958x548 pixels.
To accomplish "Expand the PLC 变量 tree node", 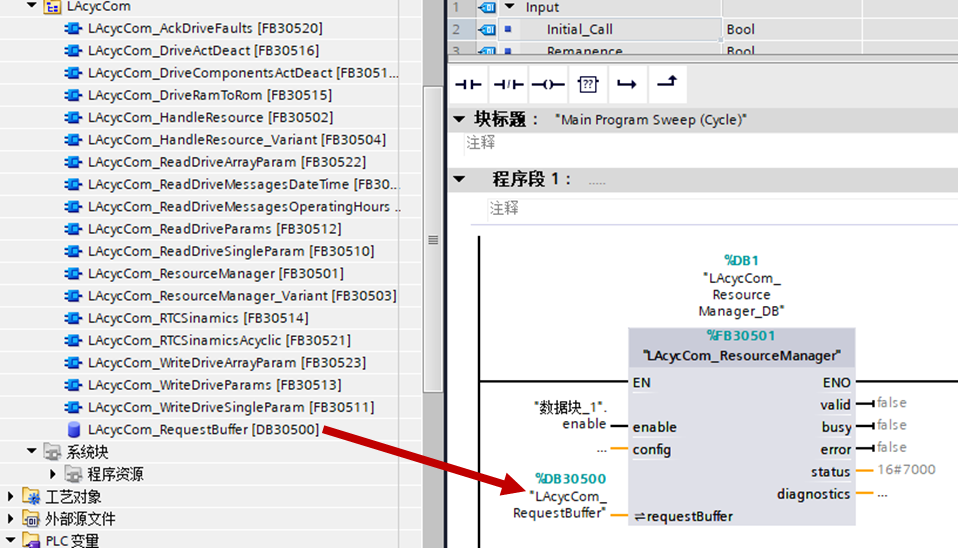I will 11,541.
